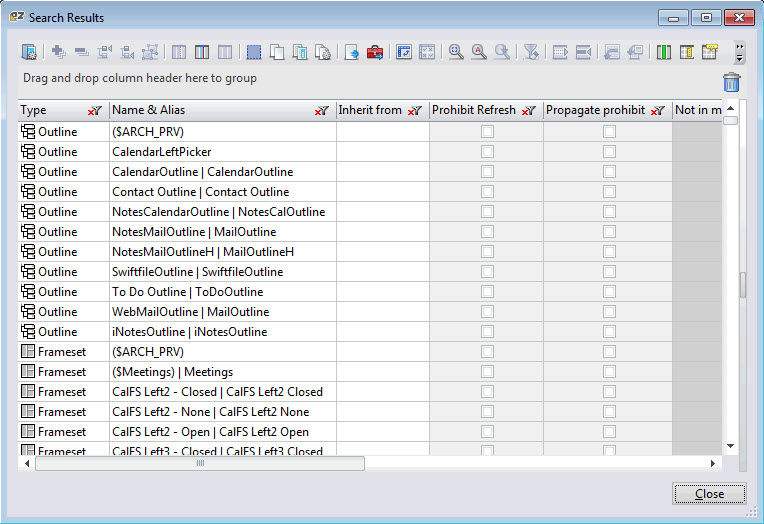764x524 pixels.
Task: Select the WebMailOutline | MailOutline row
Action: (192, 311)
